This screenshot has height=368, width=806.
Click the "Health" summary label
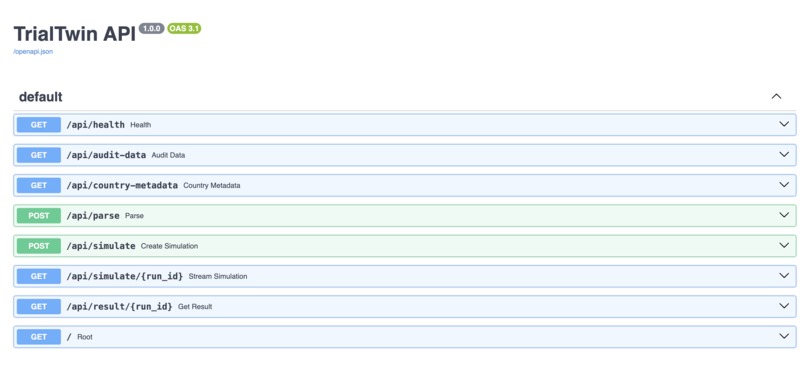coord(140,125)
